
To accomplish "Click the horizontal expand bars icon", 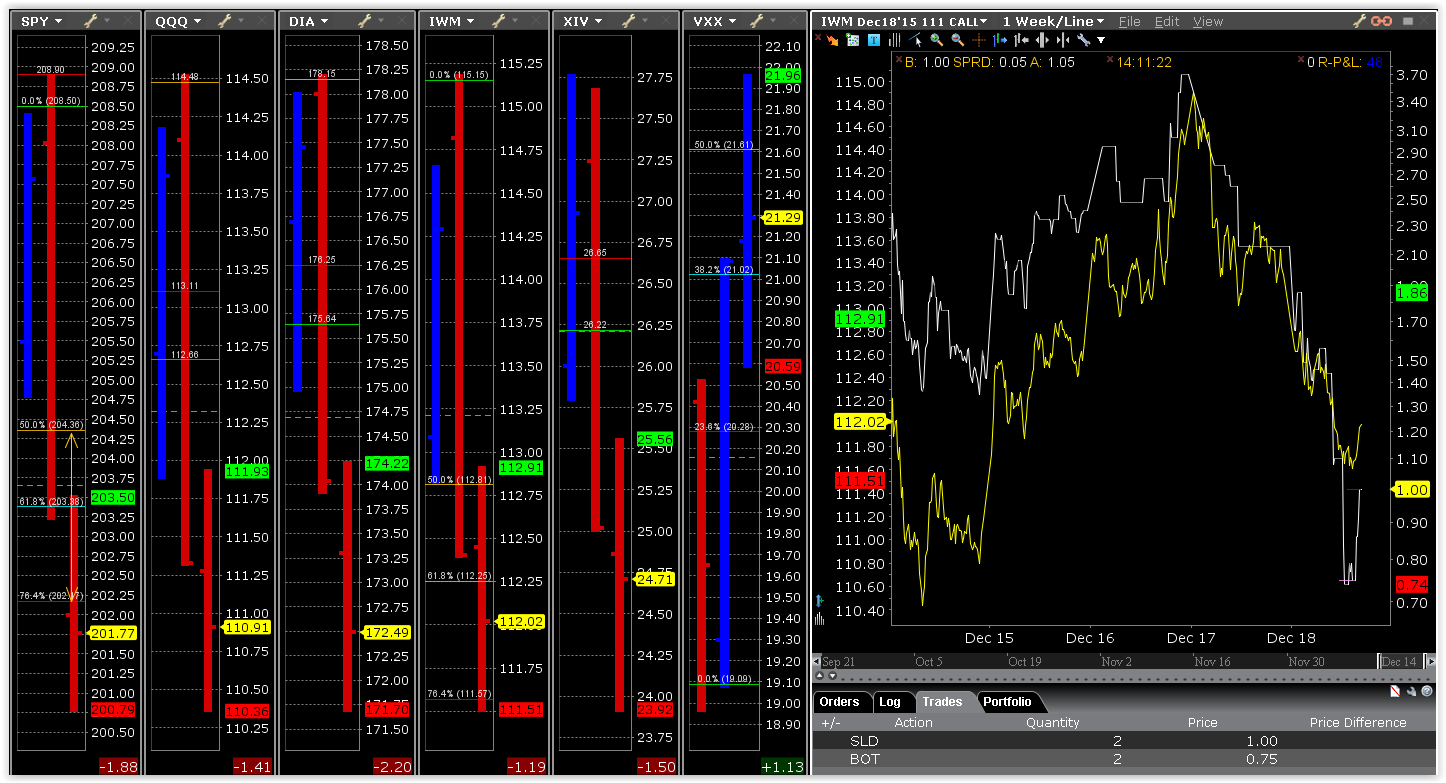I will tap(1042, 40).
